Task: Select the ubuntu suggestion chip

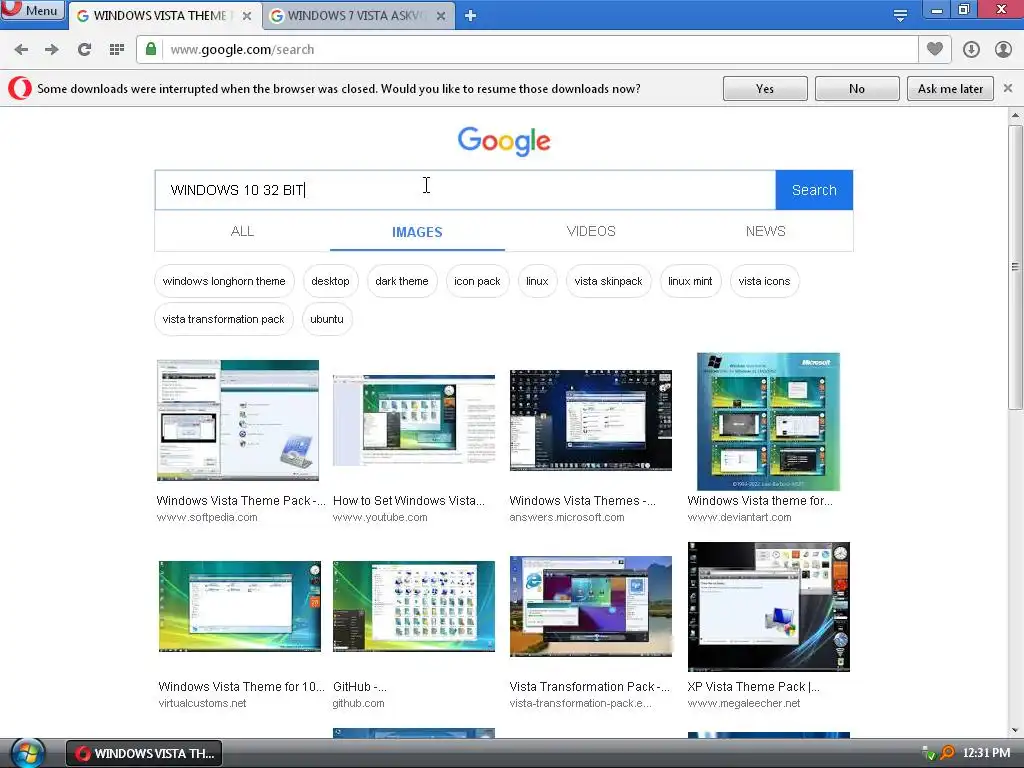Action: click(x=327, y=319)
